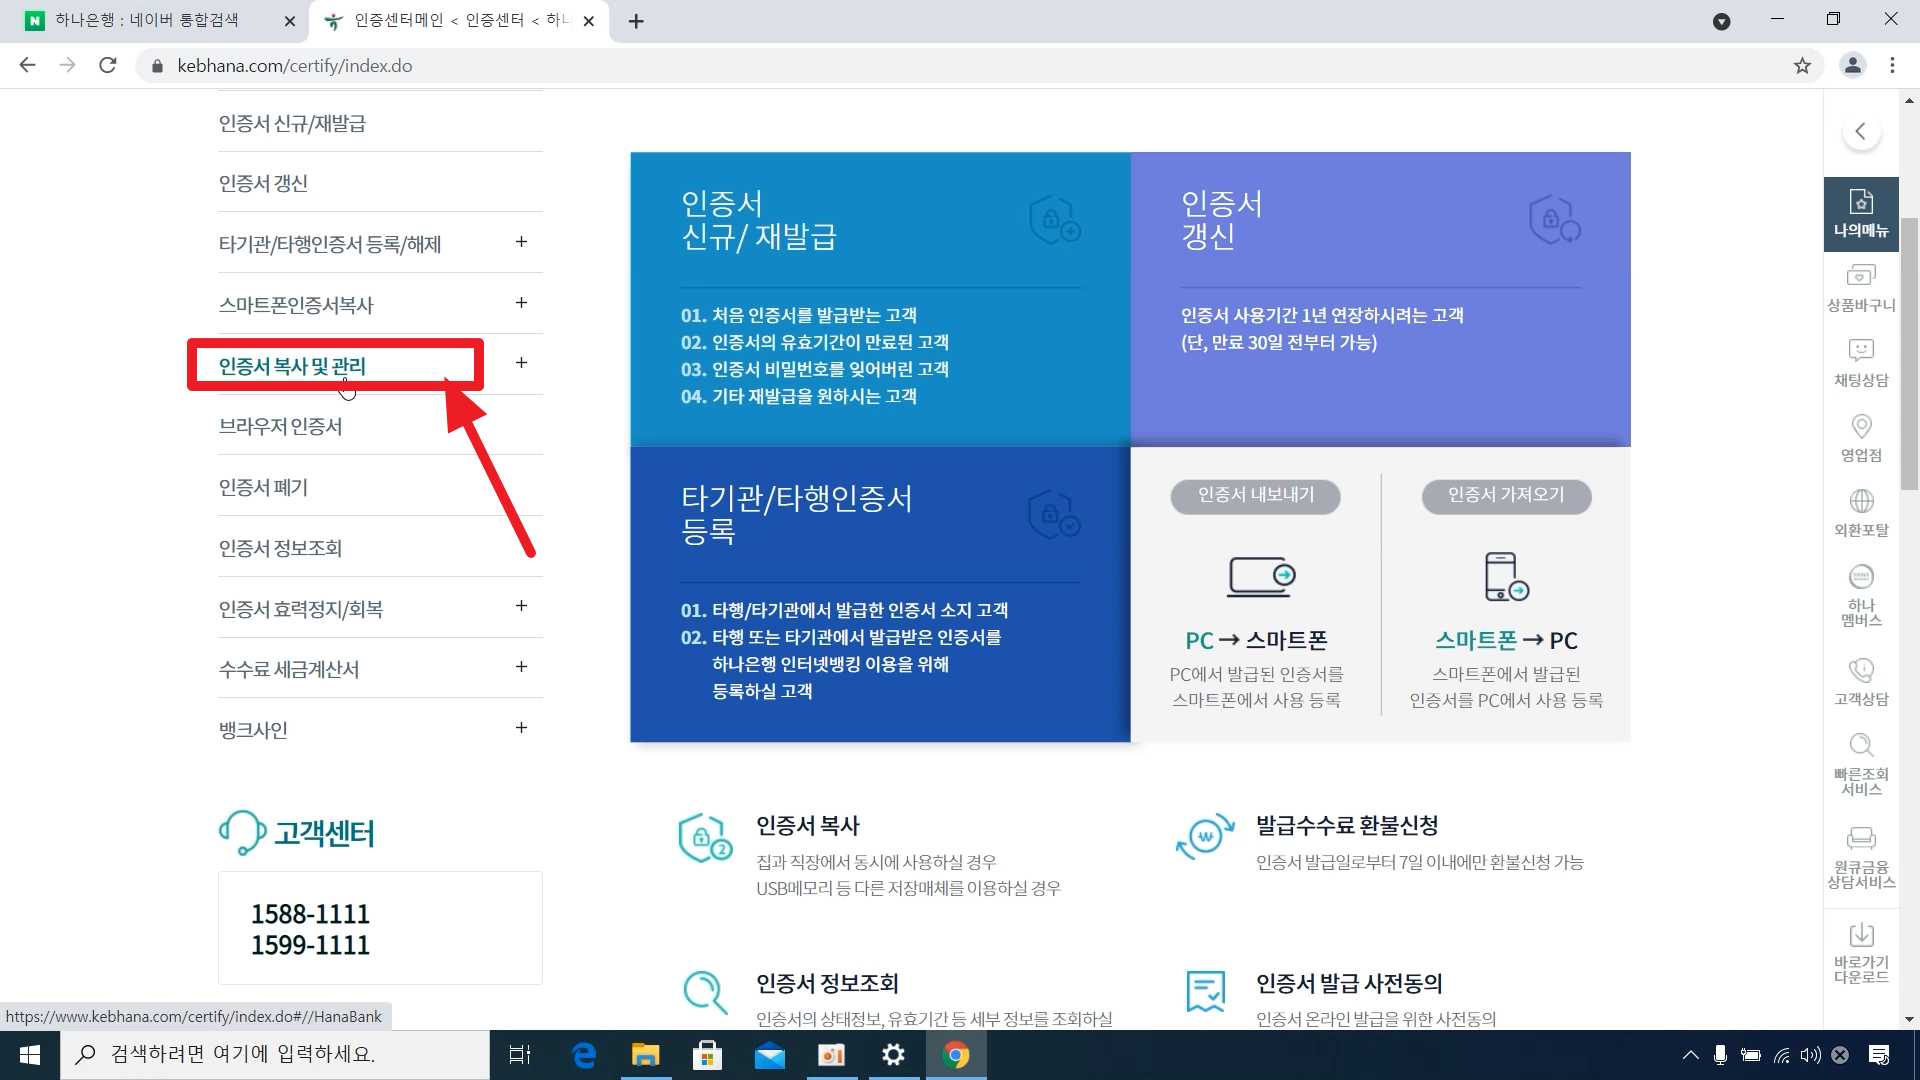
Task: Open the 인증서 폐기 menu item
Action: (263, 487)
